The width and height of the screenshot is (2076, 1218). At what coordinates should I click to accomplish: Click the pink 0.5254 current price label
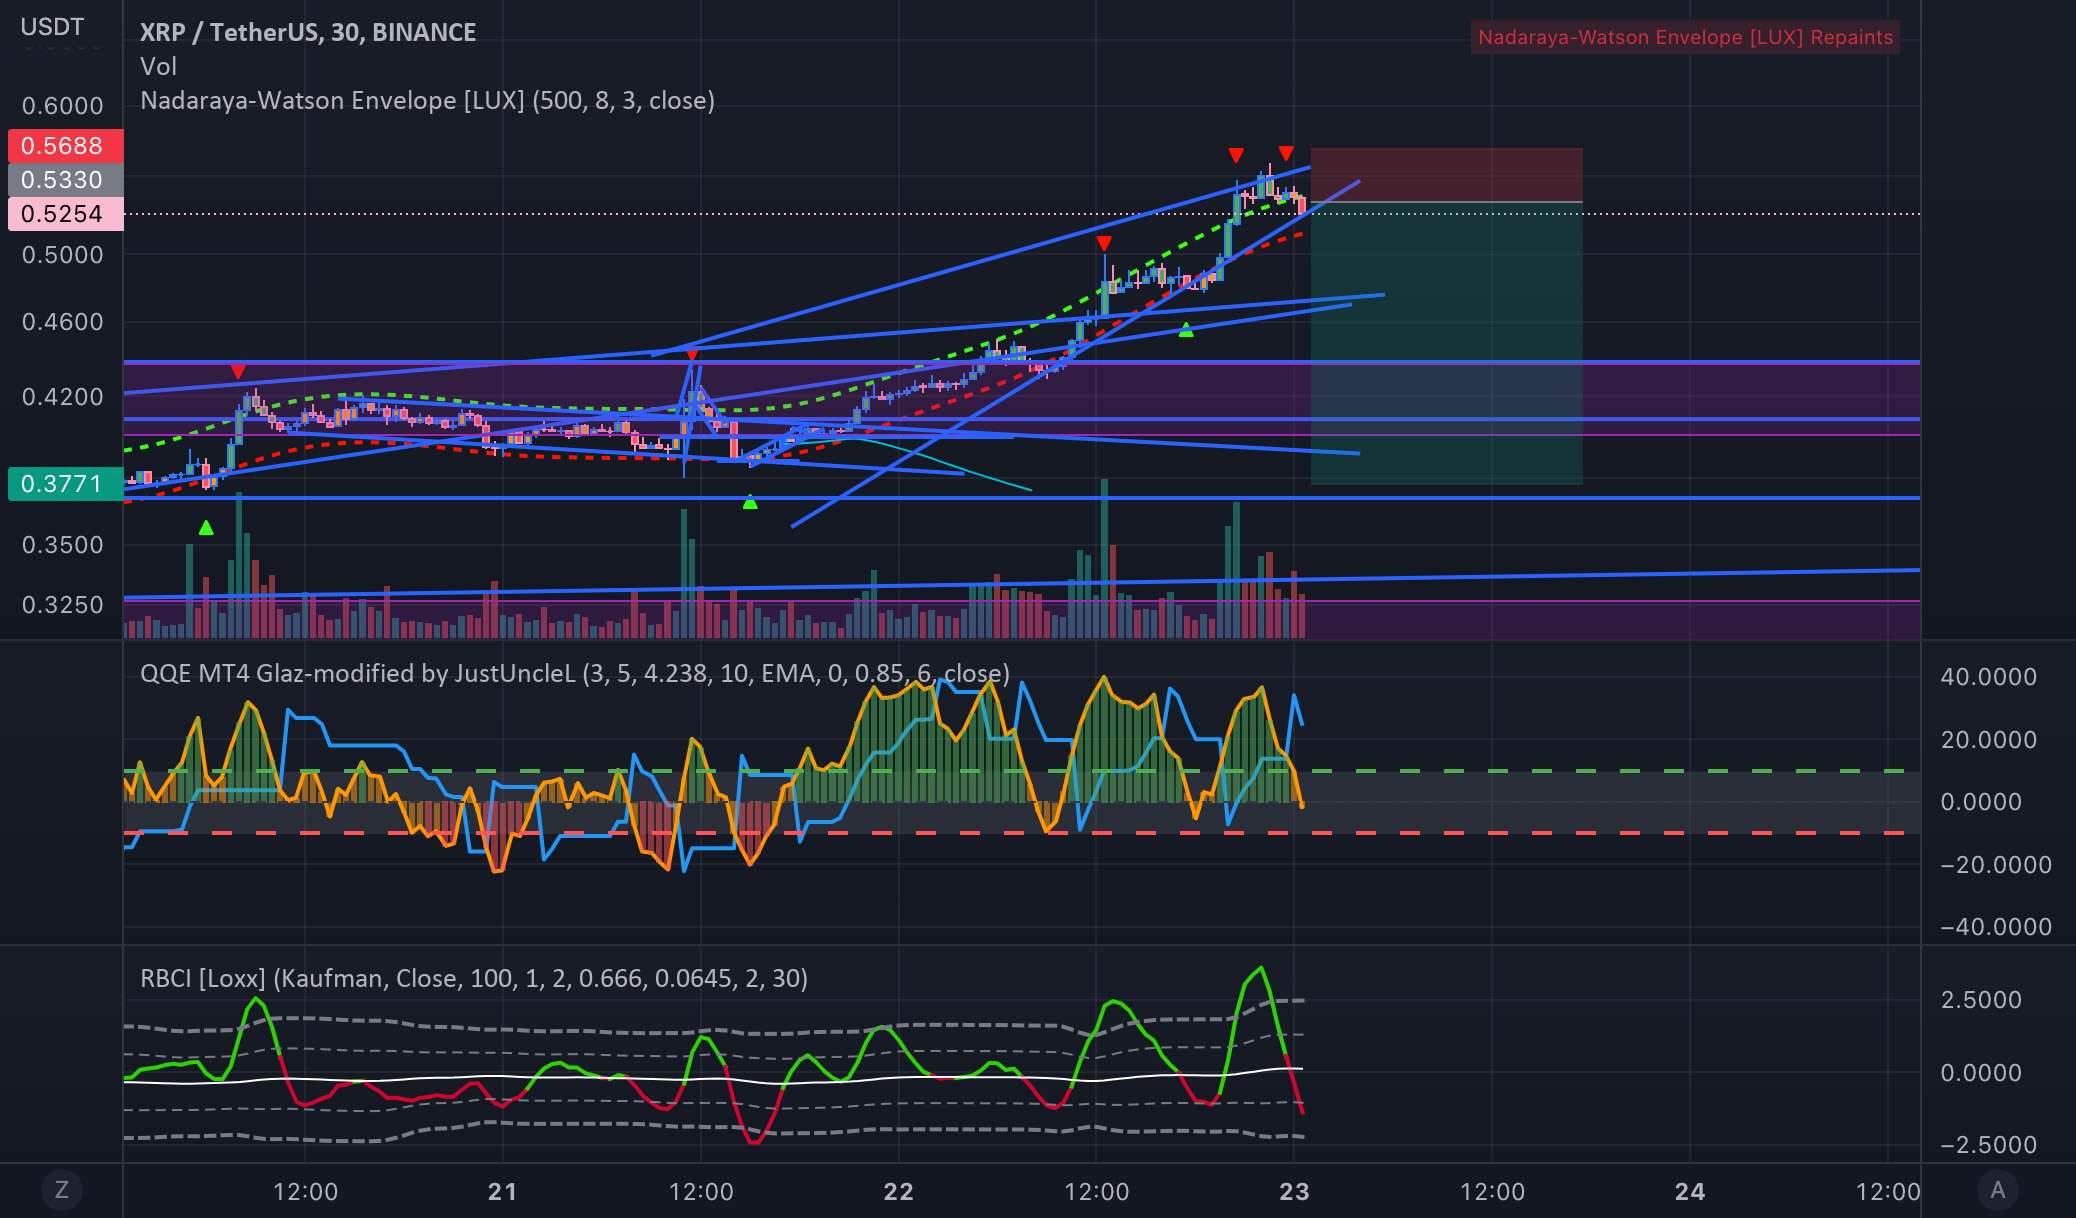point(65,214)
